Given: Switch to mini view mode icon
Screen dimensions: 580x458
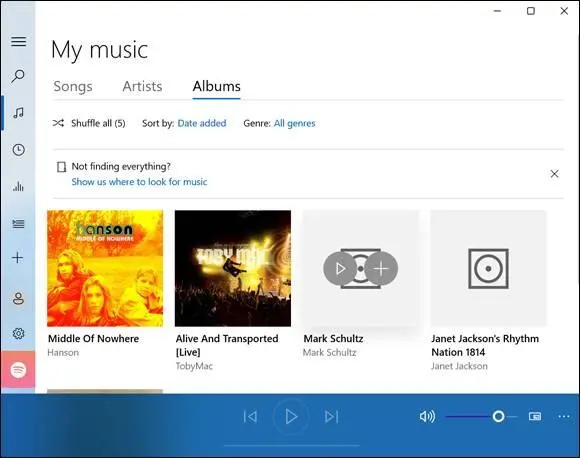Looking at the screenshot, I should [x=535, y=417].
